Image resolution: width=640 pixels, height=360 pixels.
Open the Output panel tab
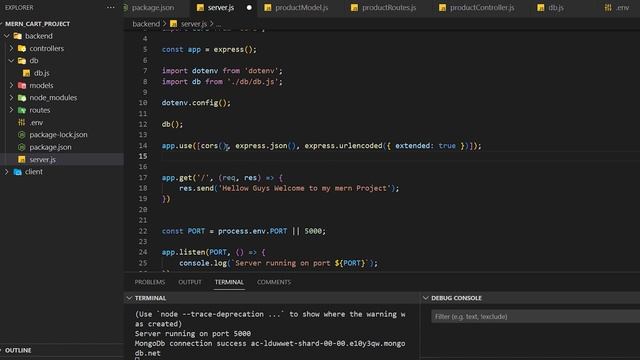190,282
